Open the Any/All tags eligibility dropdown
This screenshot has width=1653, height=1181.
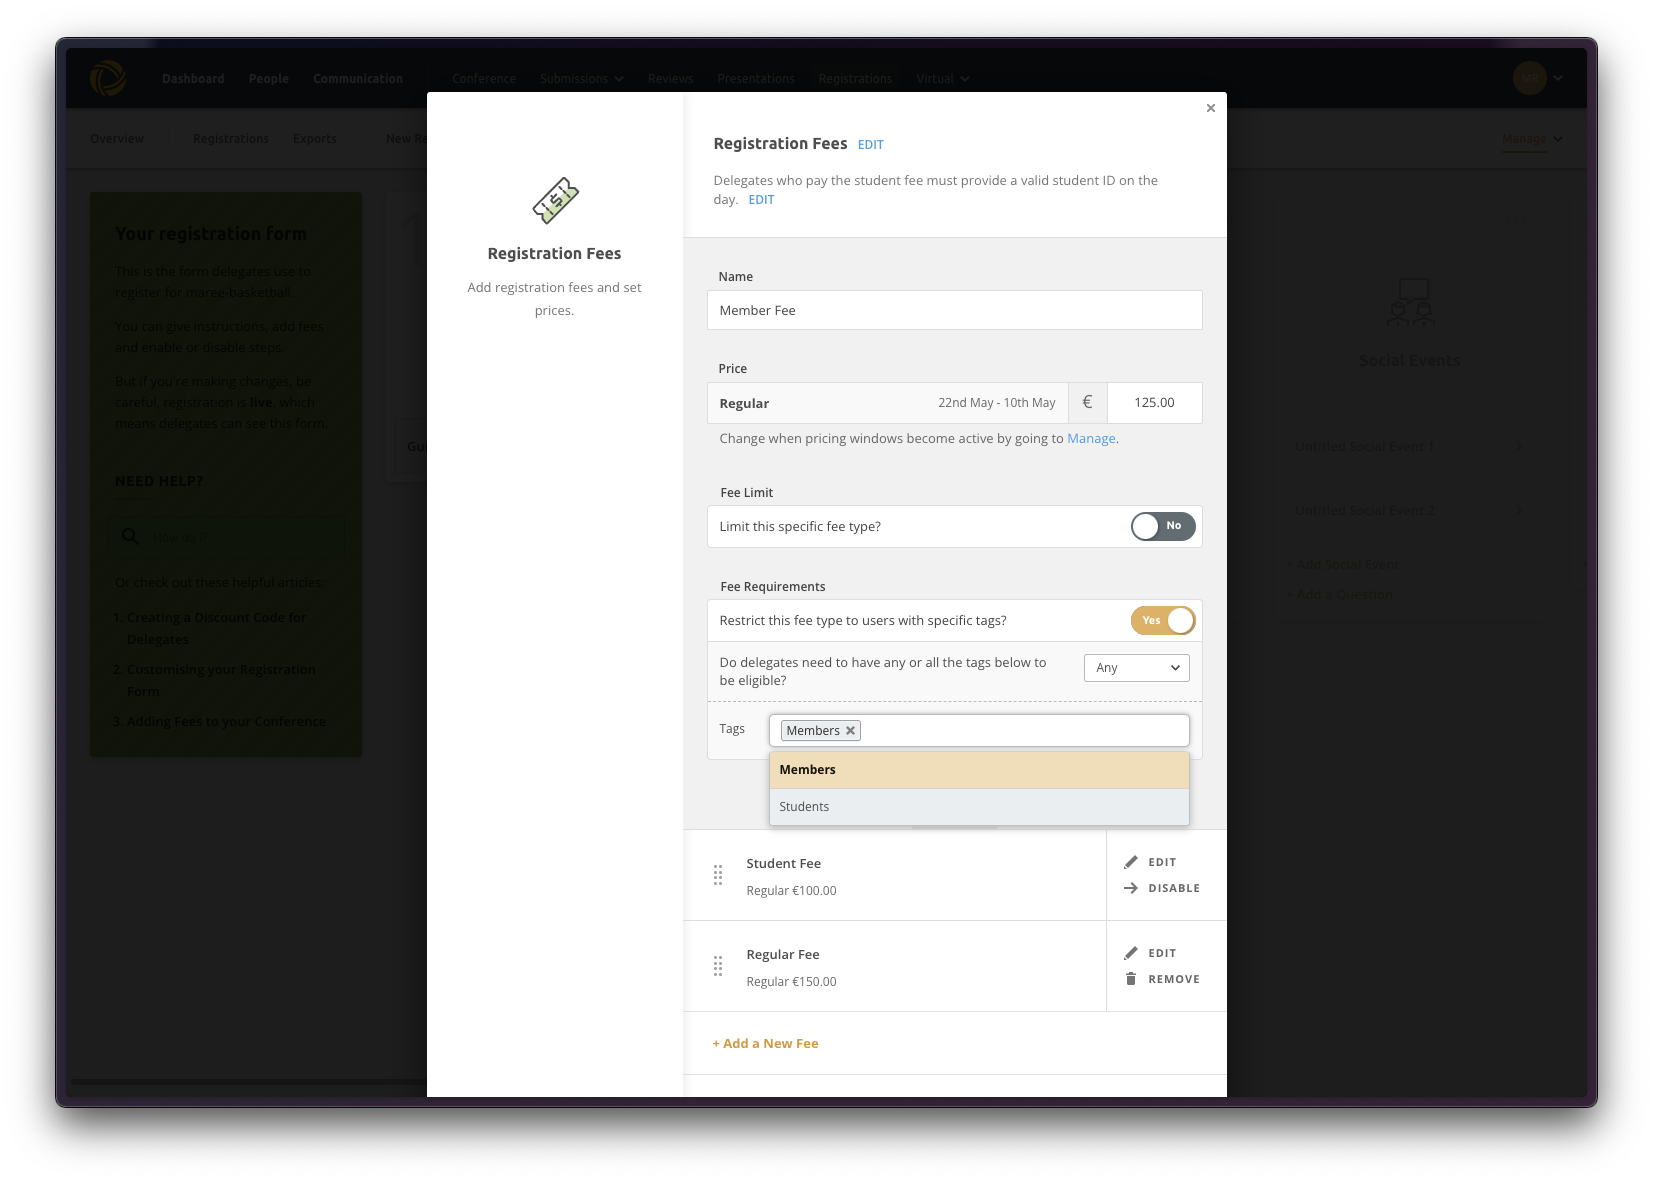(1136, 668)
